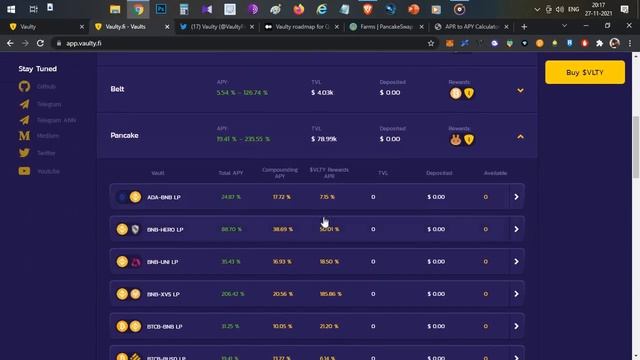Viewport: 640px width, 360px height.
Task: Open the Twitter bird icon
Action: pyautogui.click(x=24, y=153)
